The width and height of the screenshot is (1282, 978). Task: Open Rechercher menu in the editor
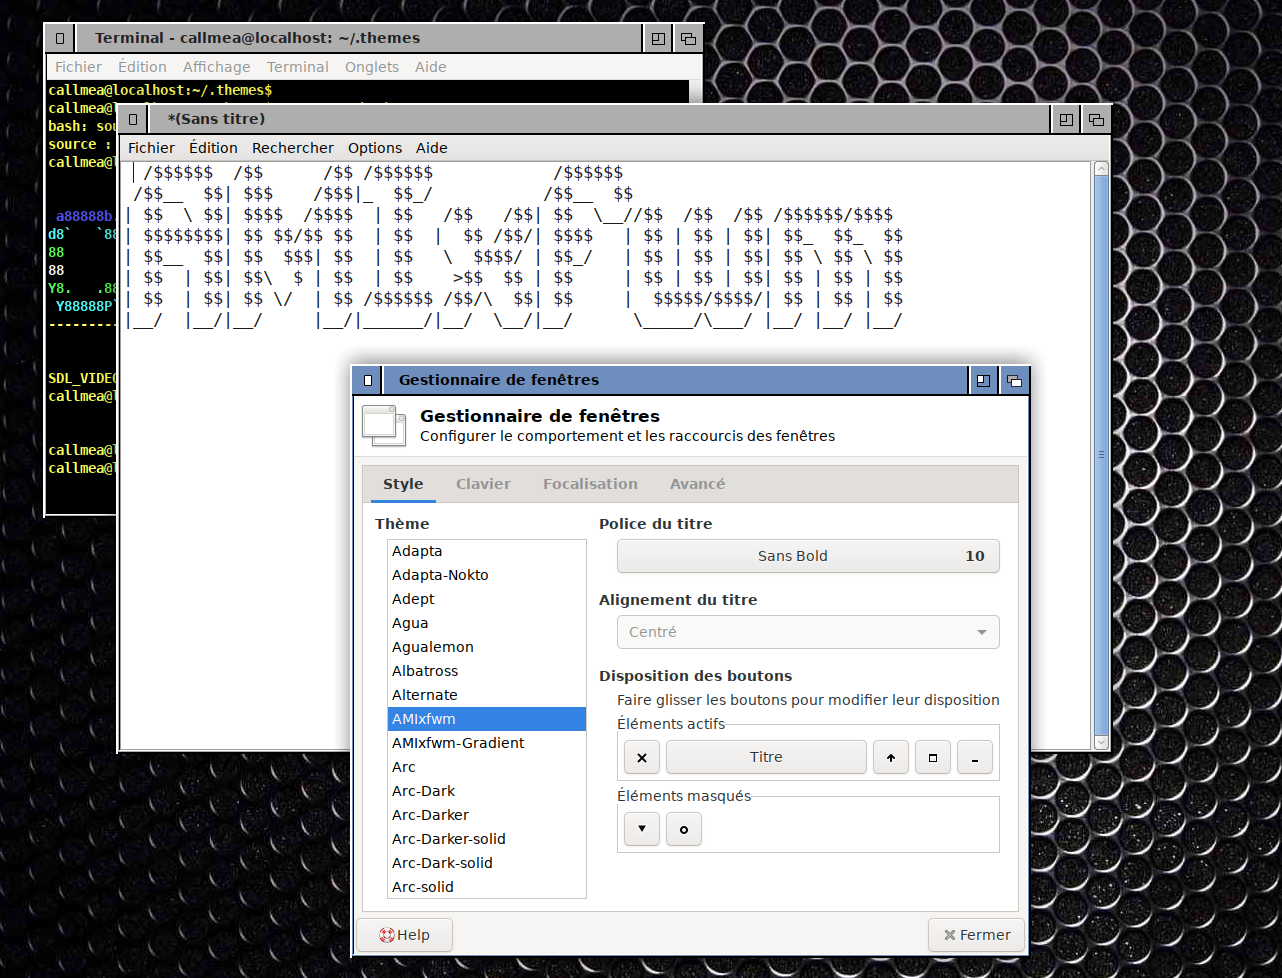click(293, 148)
